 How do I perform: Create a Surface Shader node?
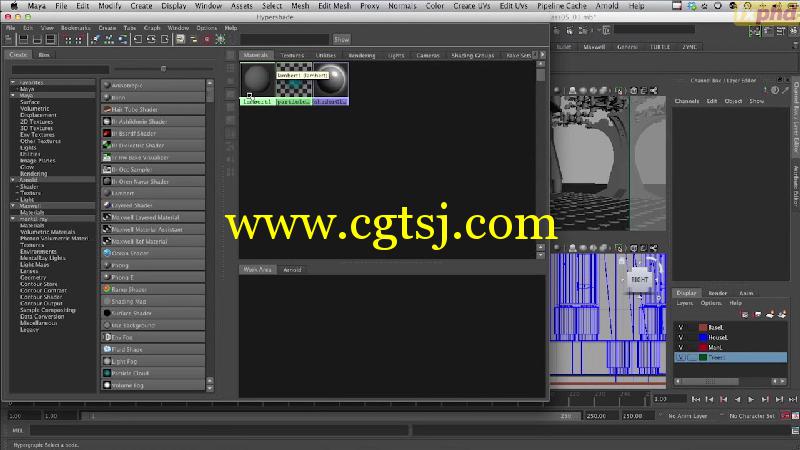(x=153, y=313)
